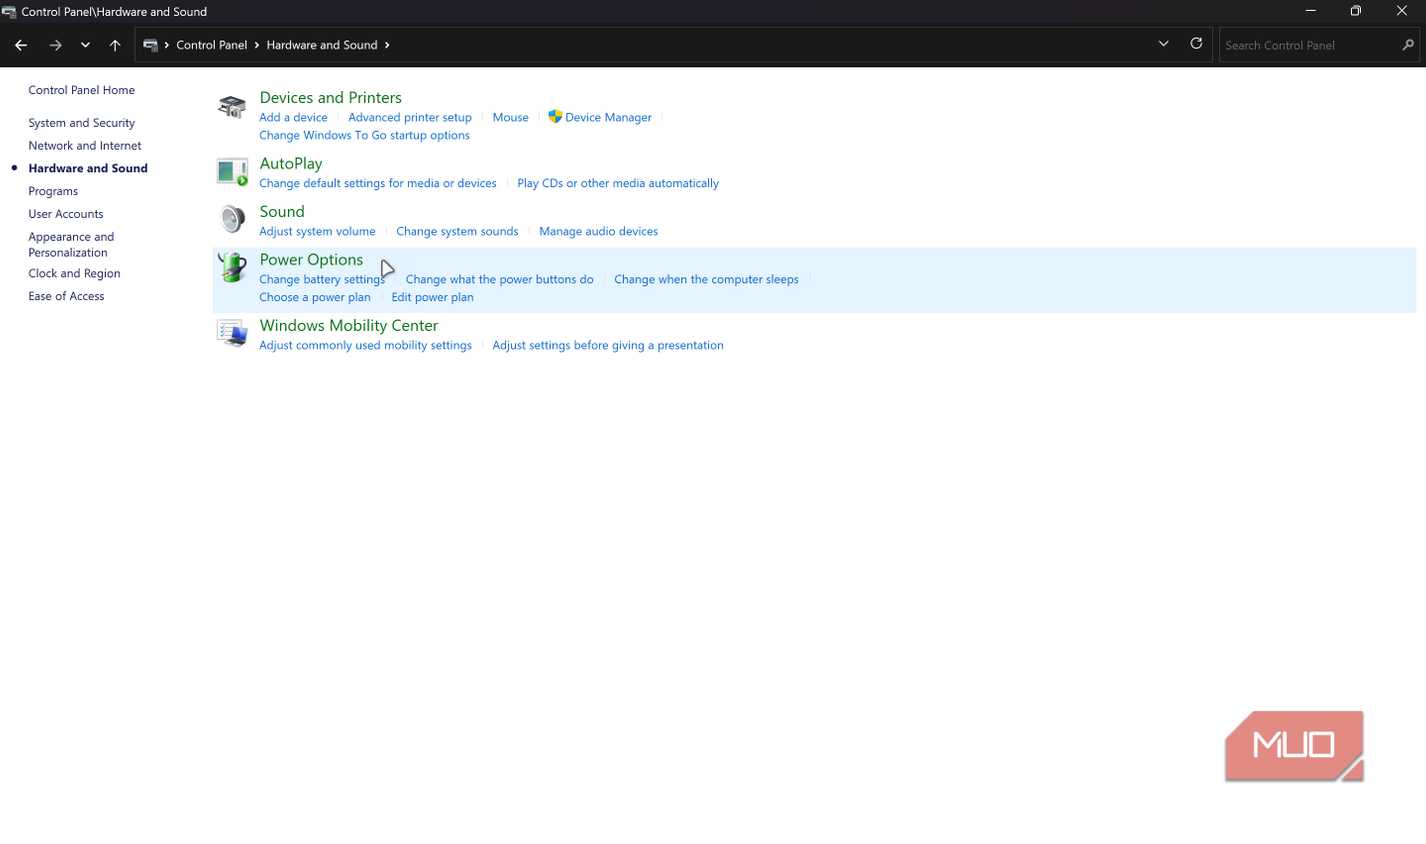Minimize the Control Panel window

(1310, 11)
